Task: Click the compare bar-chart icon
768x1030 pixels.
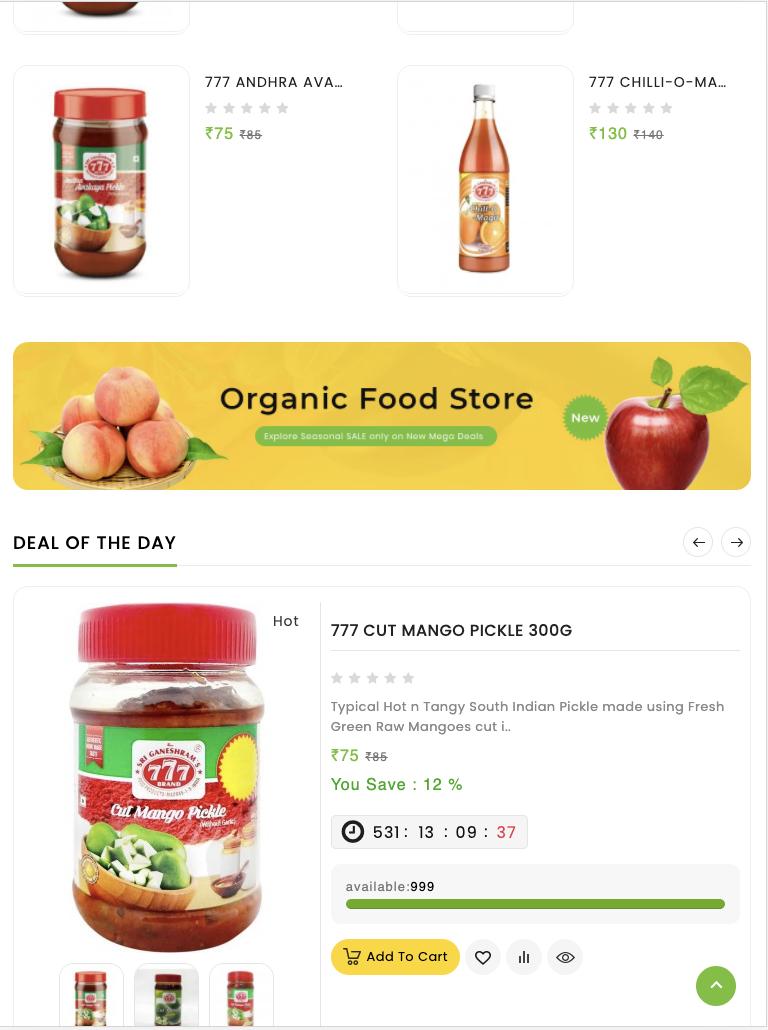Action: pyautogui.click(x=524, y=957)
